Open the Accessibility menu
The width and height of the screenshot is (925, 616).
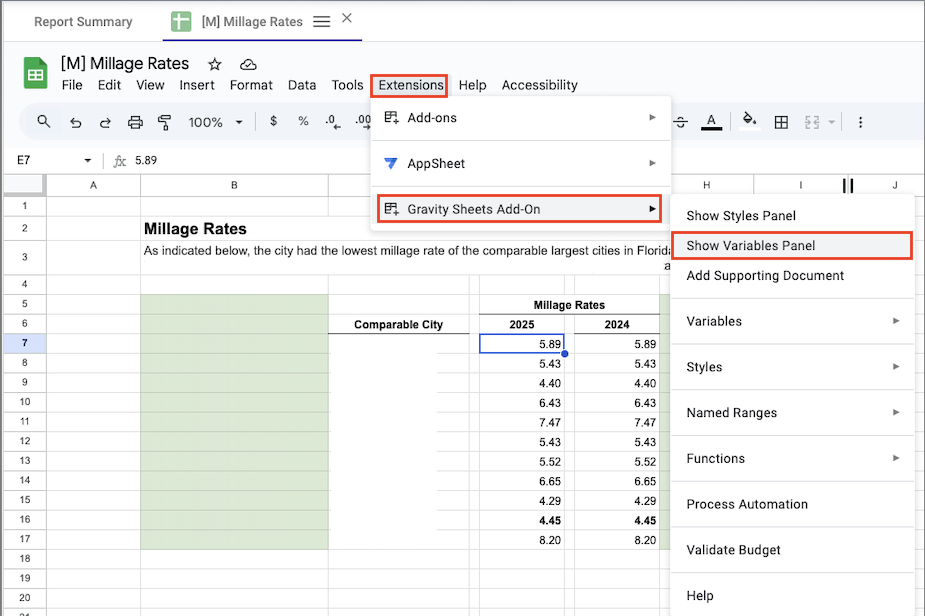point(540,85)
